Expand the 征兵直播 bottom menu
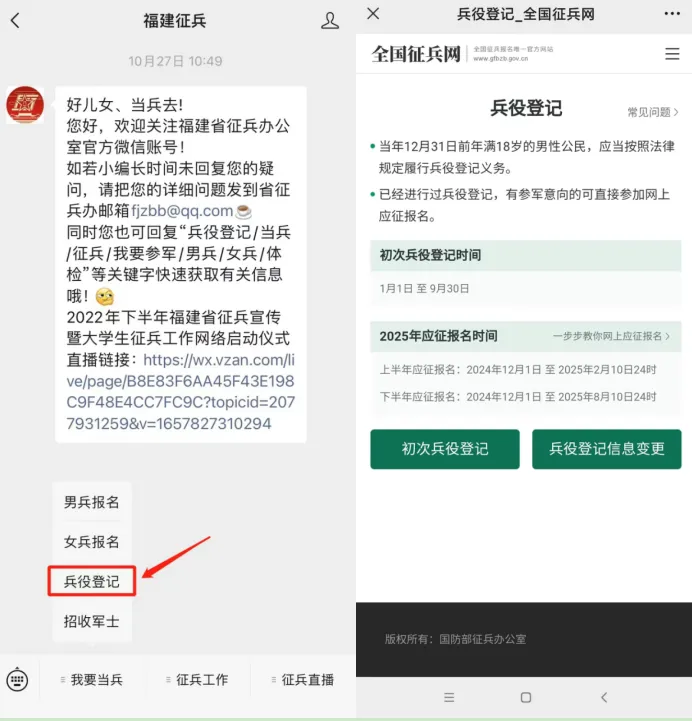The width and height of the screenshot is (692, 721). [x=303, y=680]
